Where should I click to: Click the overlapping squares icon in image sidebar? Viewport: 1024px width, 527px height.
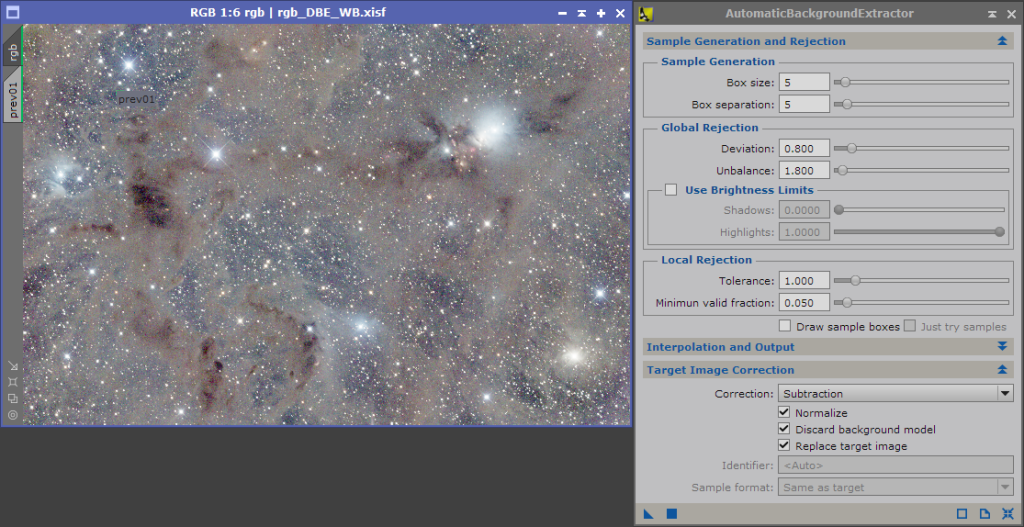13,397
